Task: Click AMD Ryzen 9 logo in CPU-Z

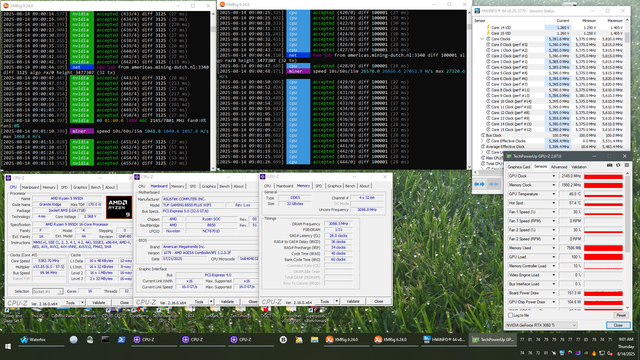Action: tap(119, 208)
